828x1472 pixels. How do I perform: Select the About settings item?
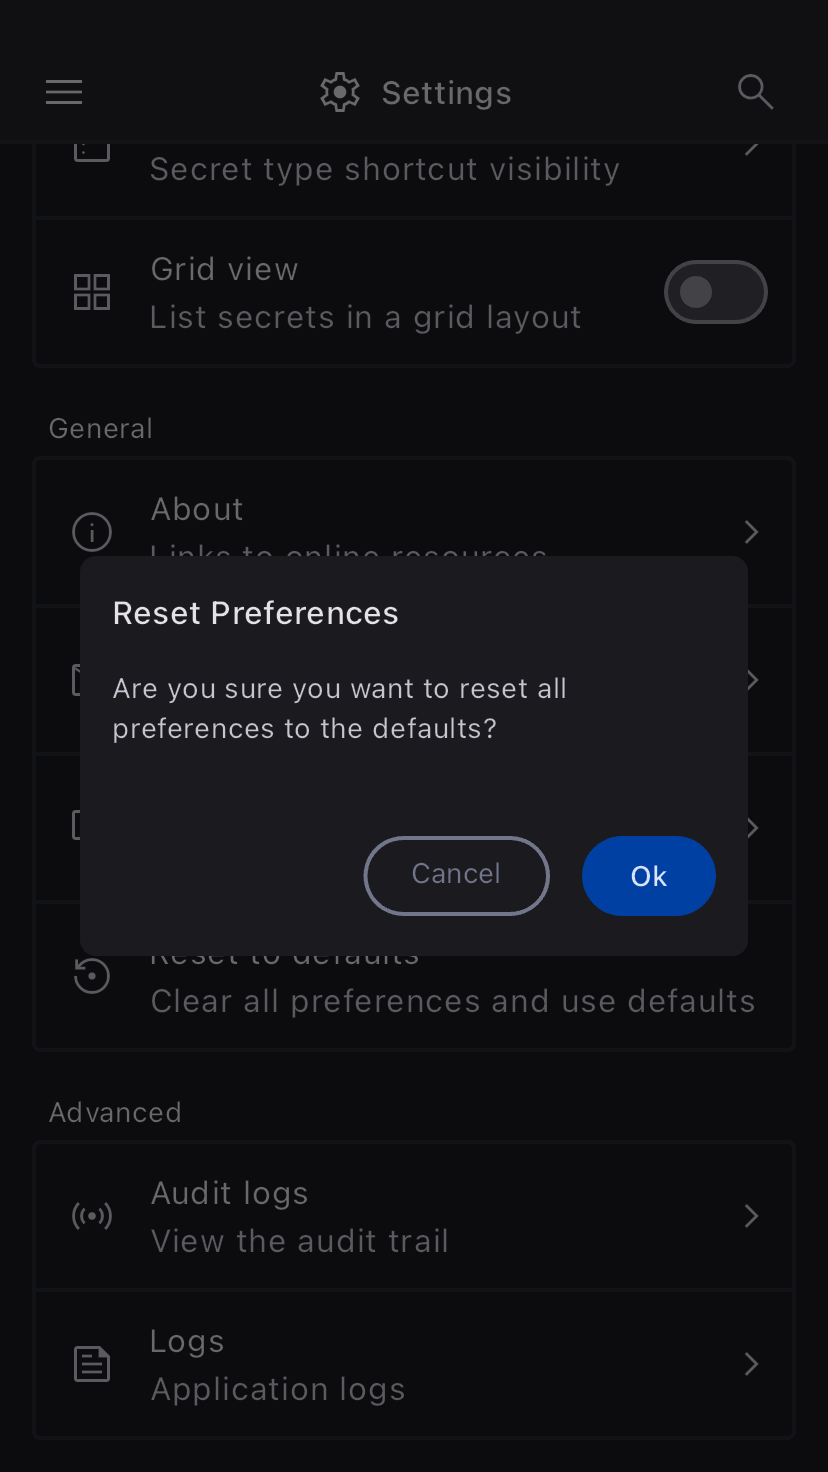[x=198, y=510]
